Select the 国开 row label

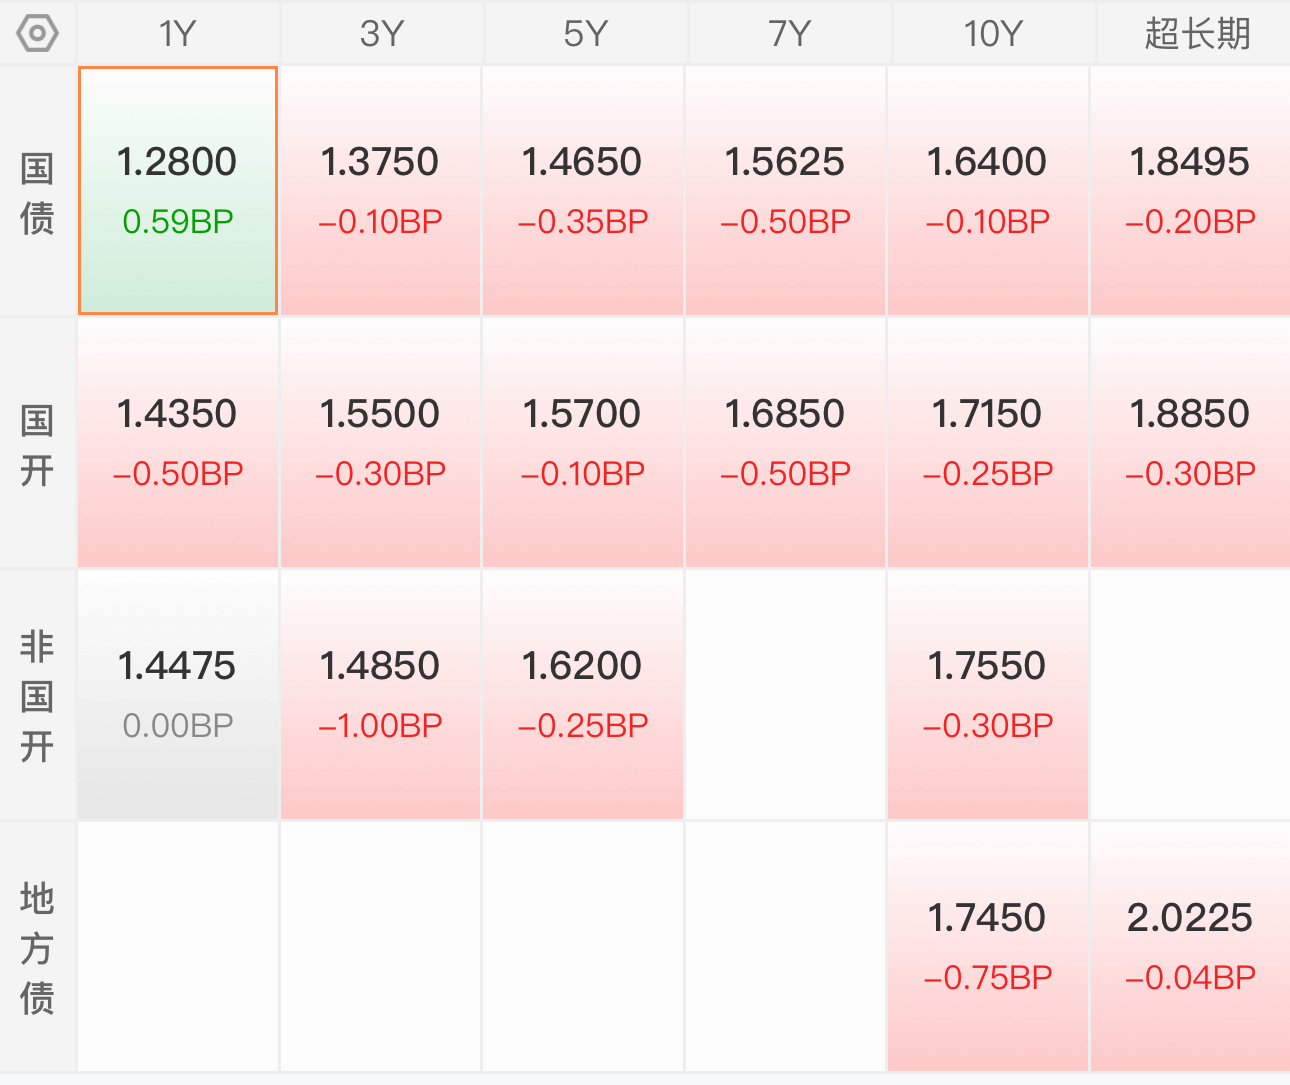(x=37, y=445)
